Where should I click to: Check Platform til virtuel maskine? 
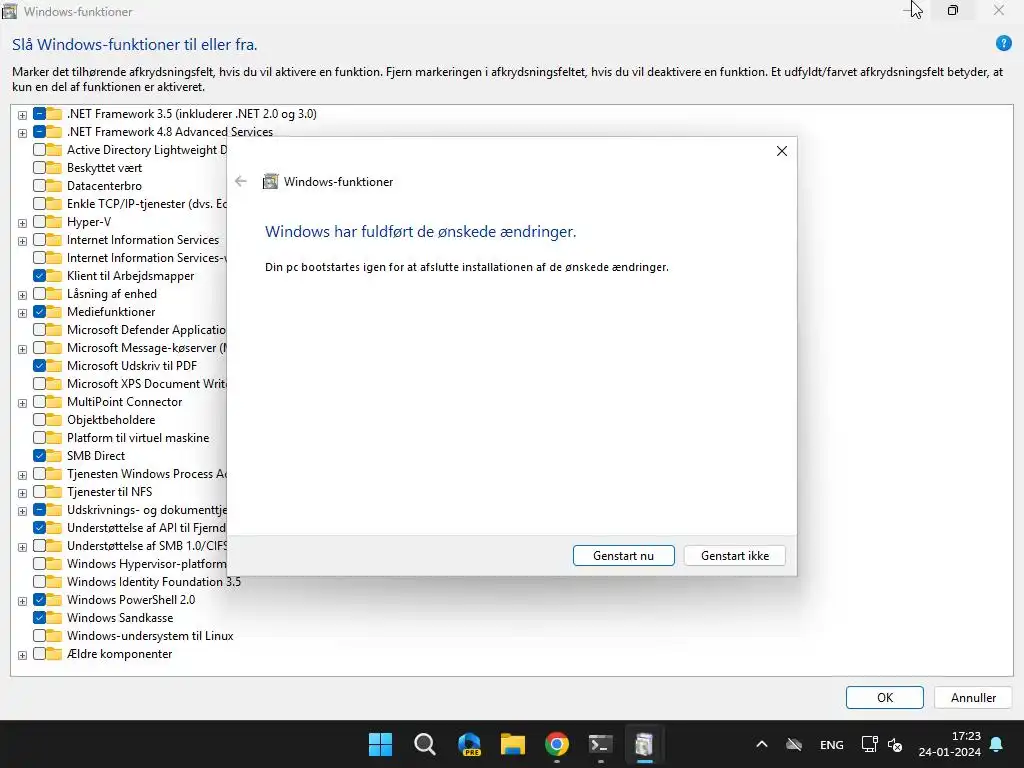(39, 438)
